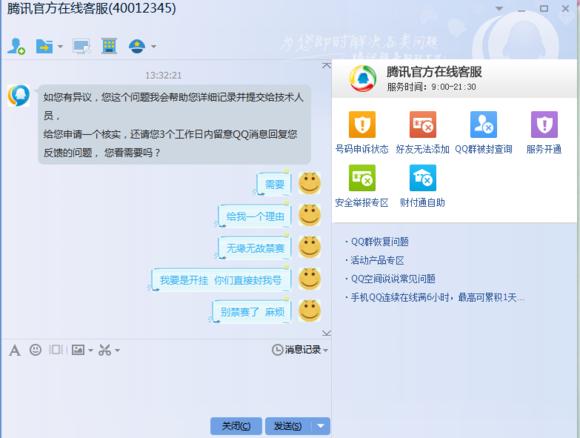Screen dimensions: 580x438
Task: Click the customer service avatar beside message
Action: 19,95
